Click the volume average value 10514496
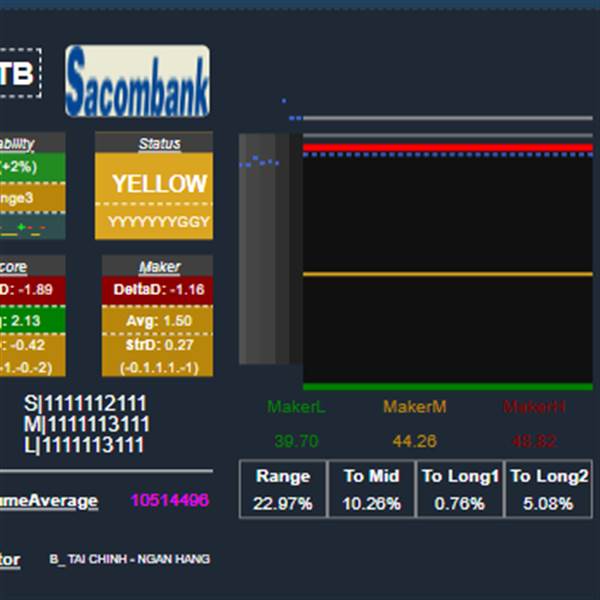Viewport: 600px width, 600px height. [x=170, y=500]
